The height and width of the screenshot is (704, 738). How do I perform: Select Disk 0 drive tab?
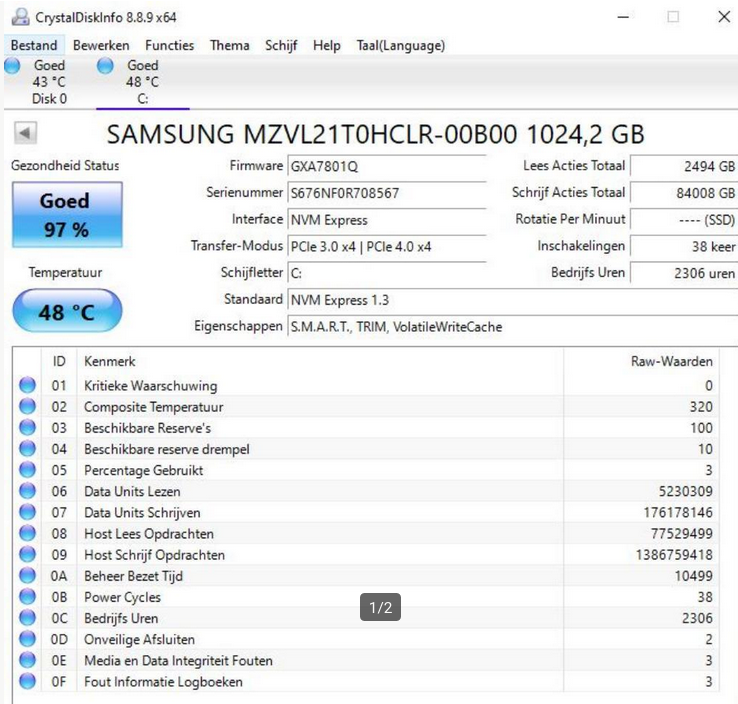[49, 82]
